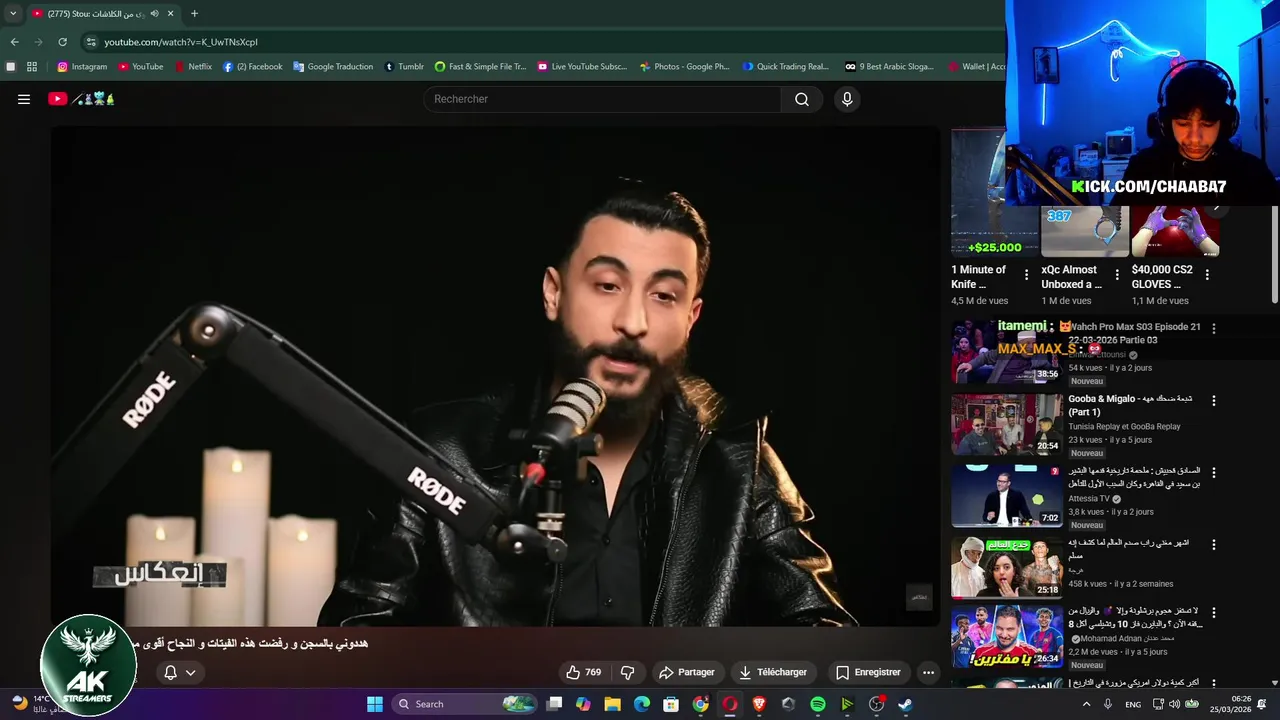This screenshot has height=720, width=1280.
Task: Open the Photos - Google Photos bookmark
Action: [x=684, y=67]
